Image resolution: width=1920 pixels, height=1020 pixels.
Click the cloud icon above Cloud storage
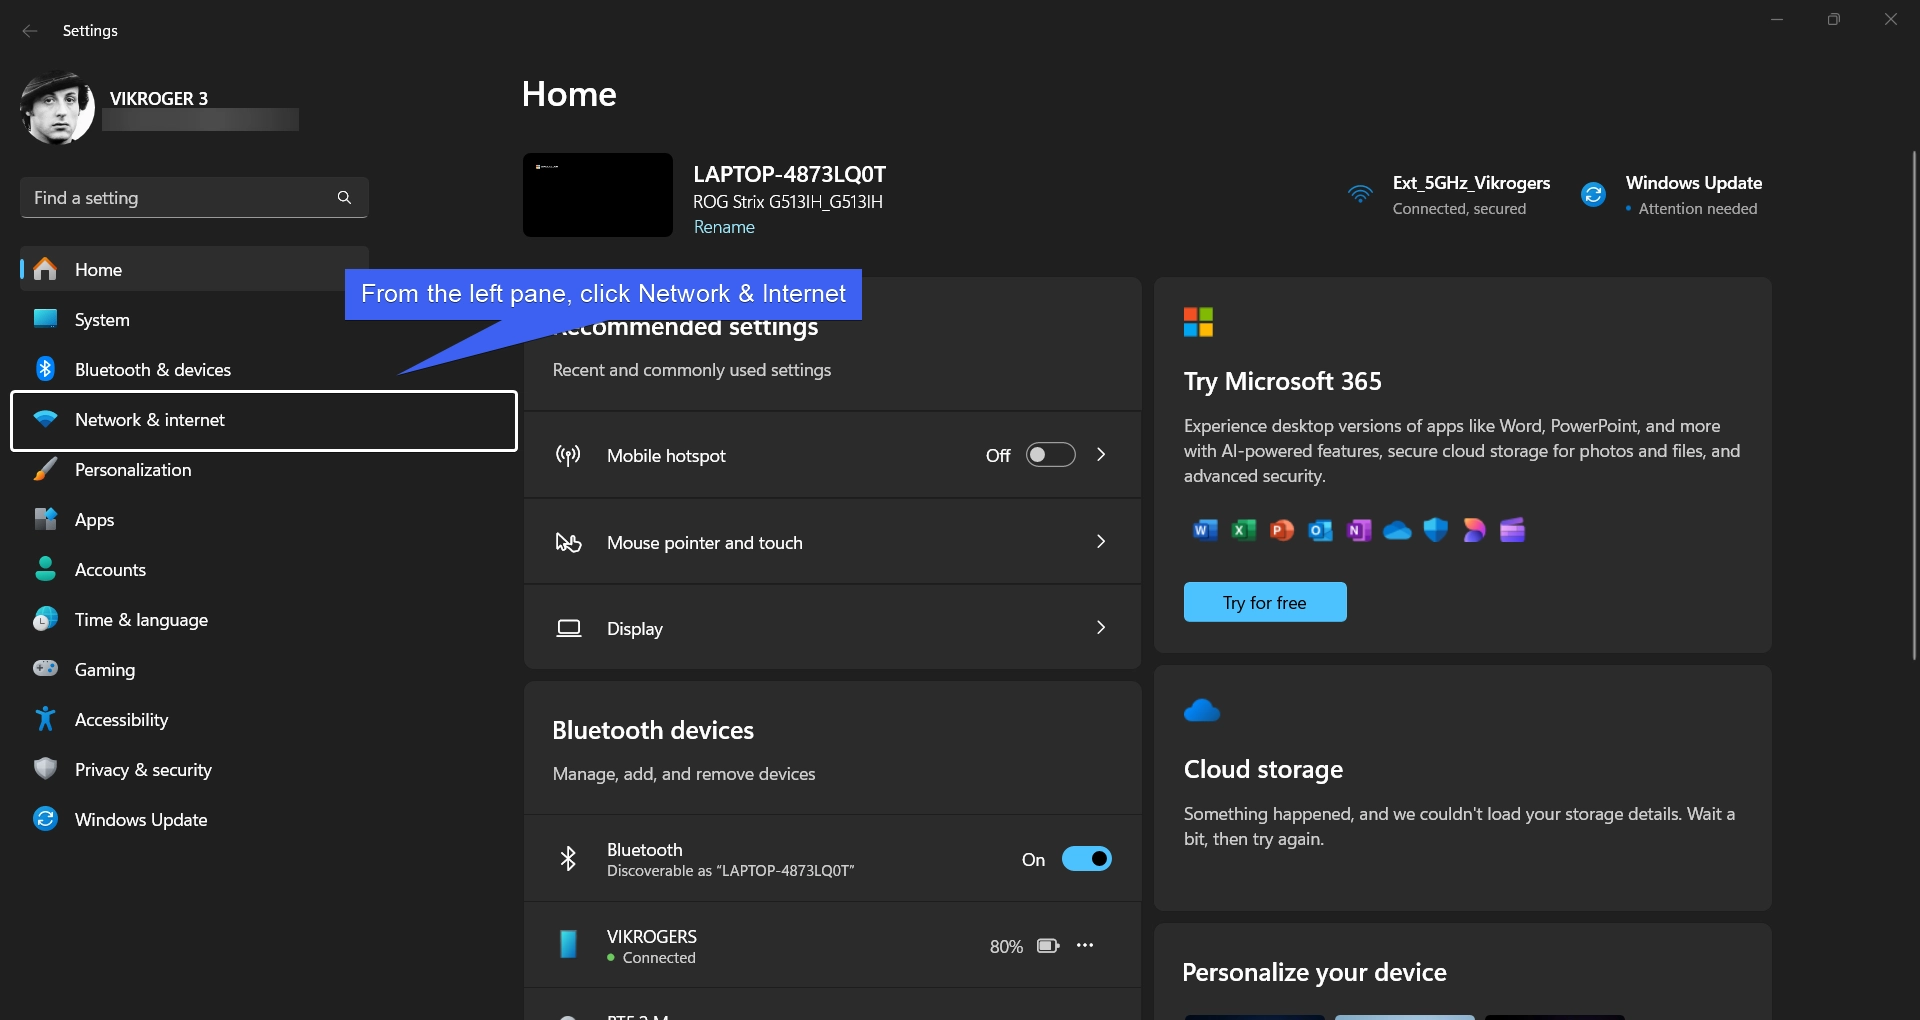(1202, 711)
